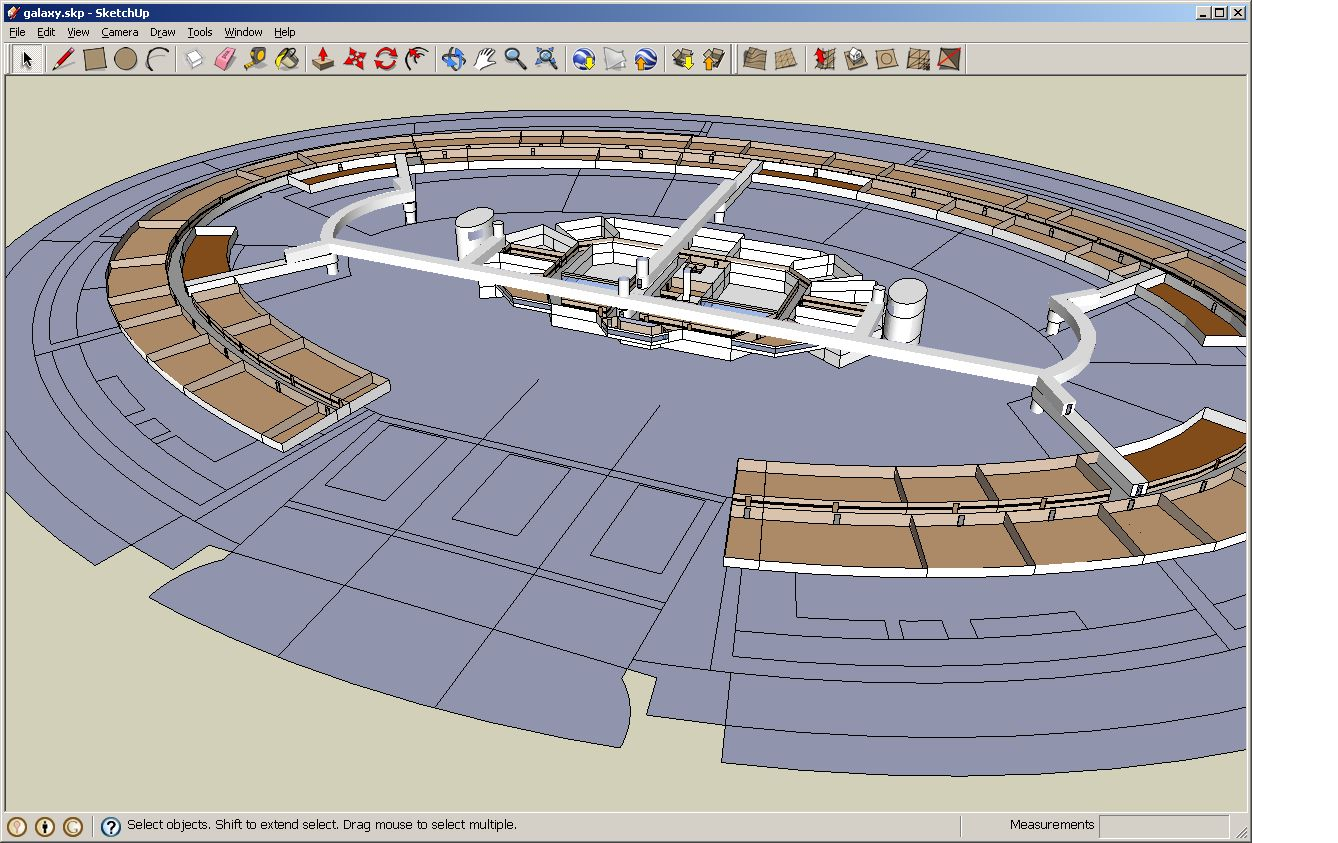Select the Move tool

(354, 59)
